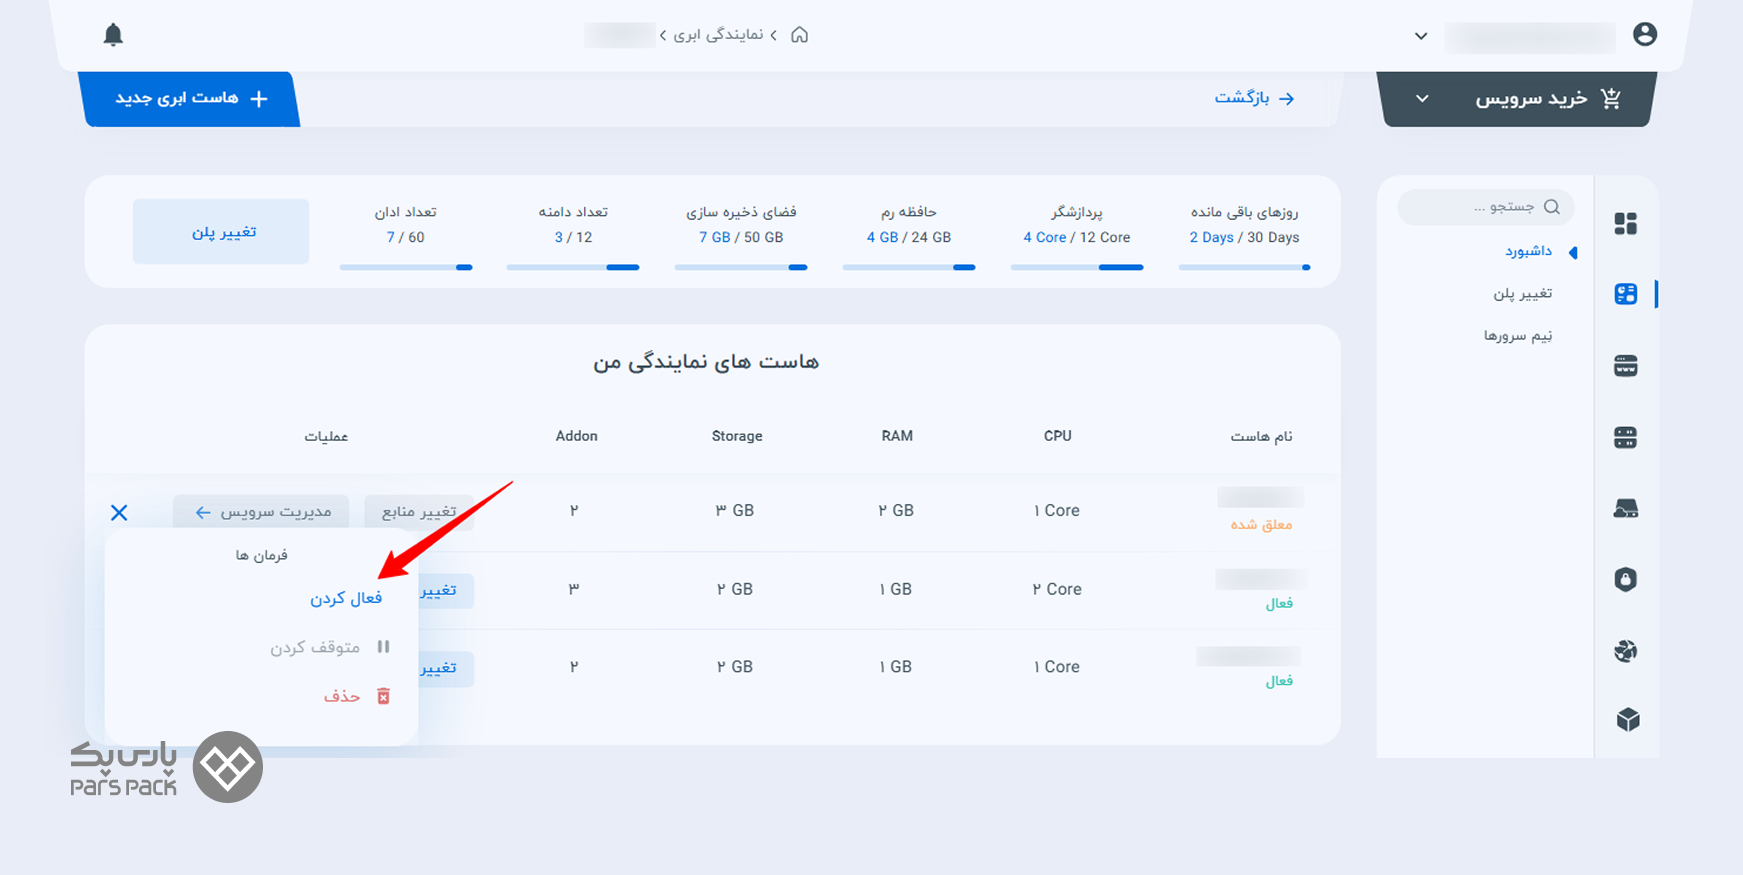The width and height of the screenshot is (1743, 875).
Task: Click the home icon in breadcrumb
Action: [799, 35]
